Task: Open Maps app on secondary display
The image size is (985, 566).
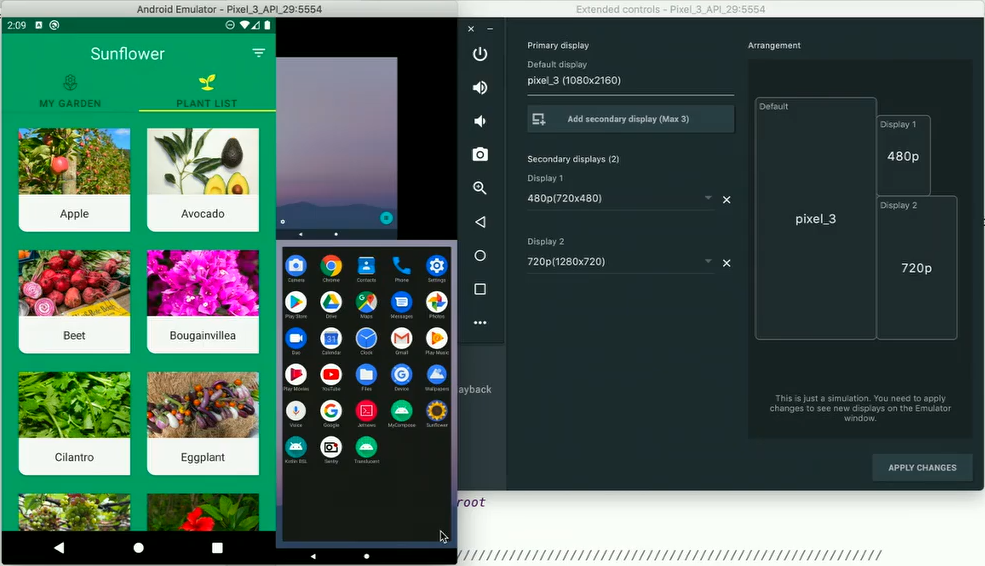Action: coord(366,305)
